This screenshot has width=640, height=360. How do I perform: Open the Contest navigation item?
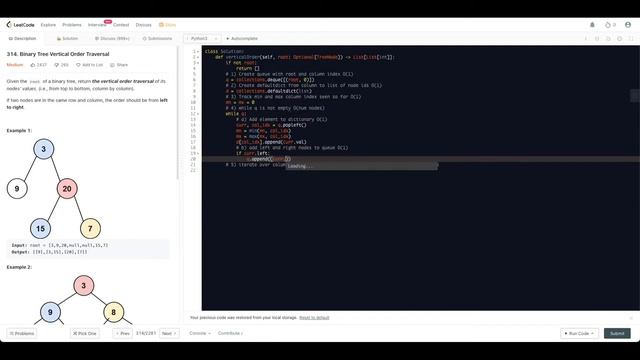click(x=121, y=25)
